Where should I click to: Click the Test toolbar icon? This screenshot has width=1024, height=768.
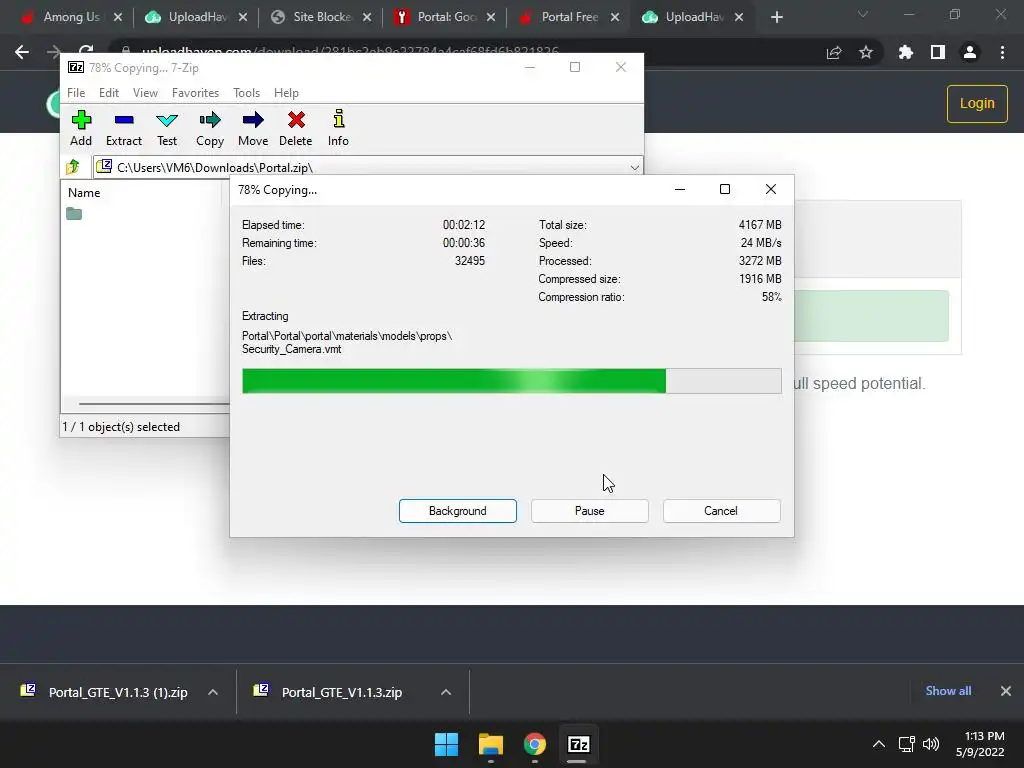167,128
